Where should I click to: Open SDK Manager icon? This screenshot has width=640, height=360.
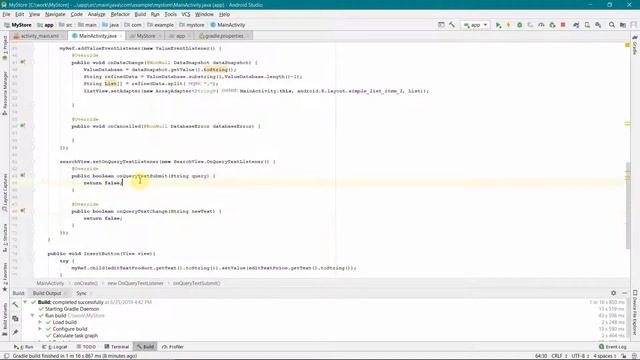tap(598, 25)
